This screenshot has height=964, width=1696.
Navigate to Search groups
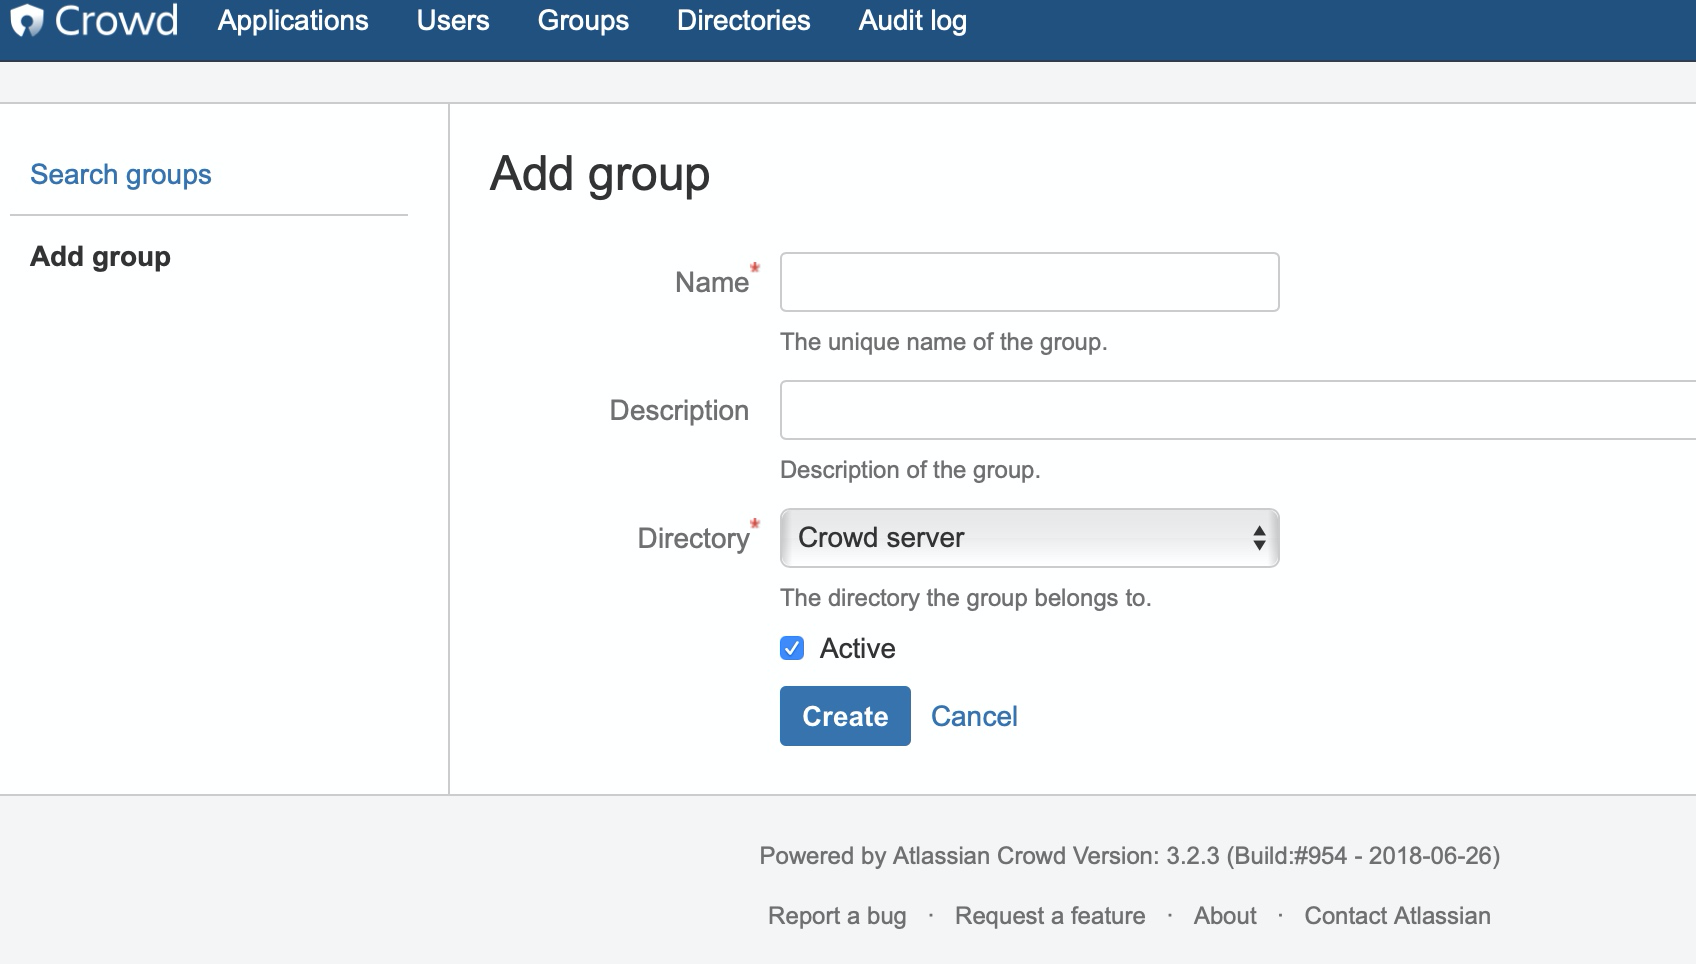pos(120,174)
